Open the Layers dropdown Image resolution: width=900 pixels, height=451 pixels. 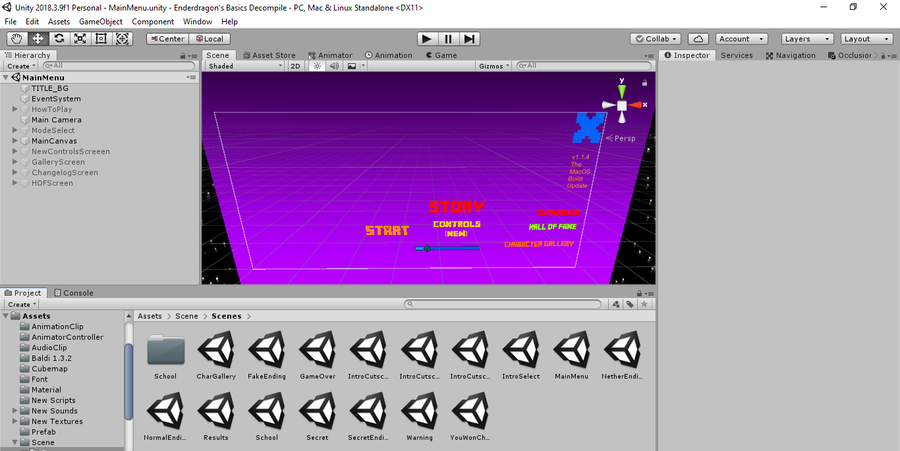(806, 38)
